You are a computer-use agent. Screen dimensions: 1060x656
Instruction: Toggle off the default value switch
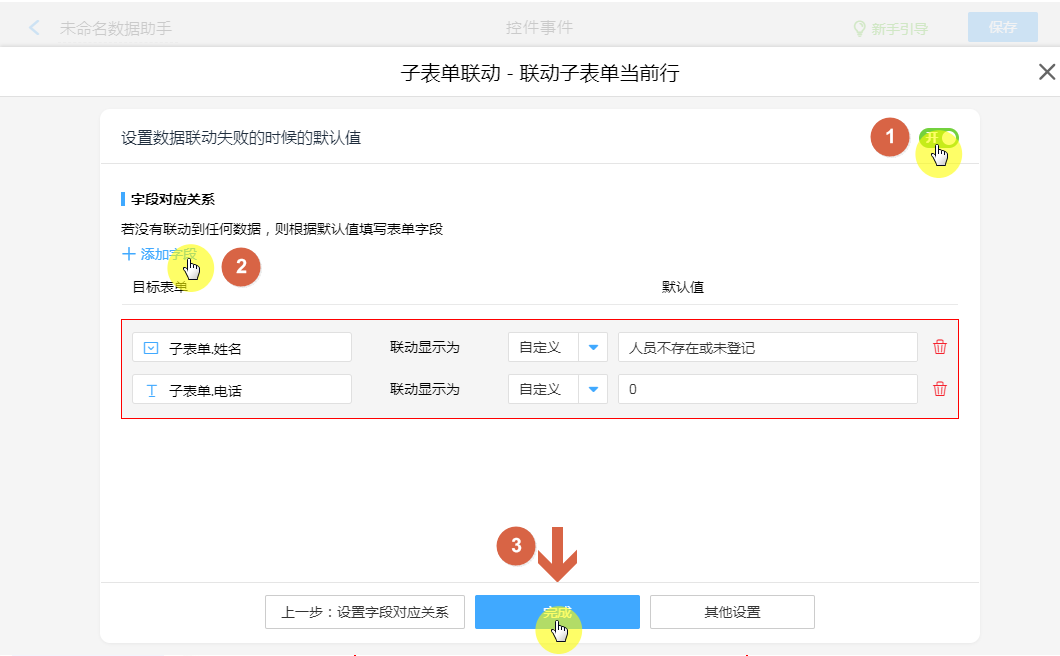coord(939,138)
